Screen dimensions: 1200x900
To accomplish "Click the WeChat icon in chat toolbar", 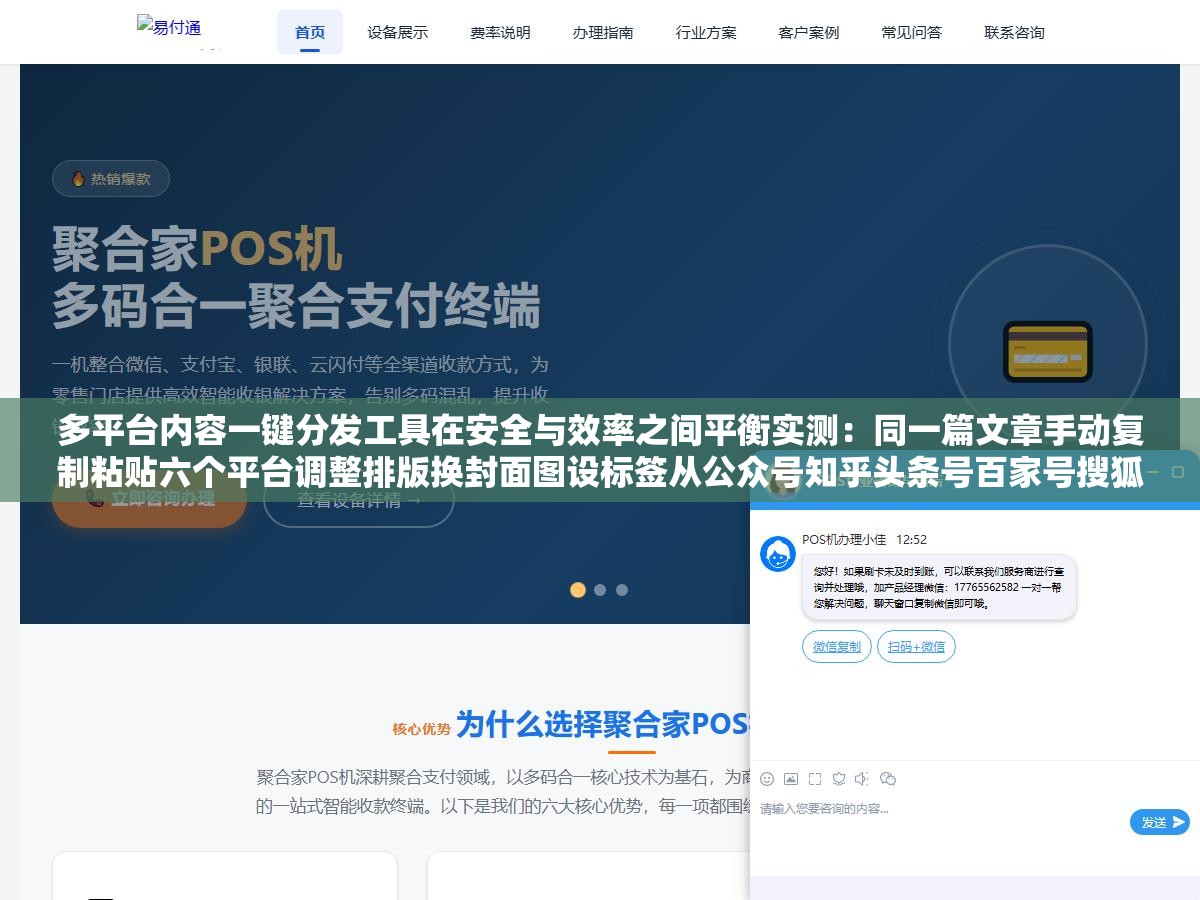I will point(887,779).
